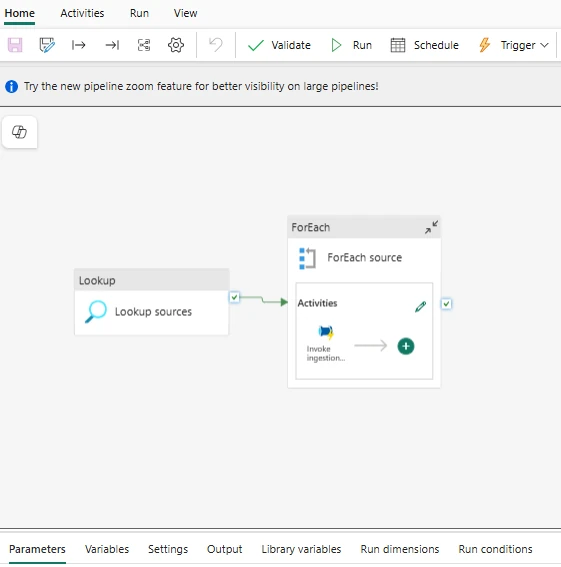The image size is (561, 567).
Task: Open the Run dimensions tab
Action: pyautogui.click(x=400, y=549)
